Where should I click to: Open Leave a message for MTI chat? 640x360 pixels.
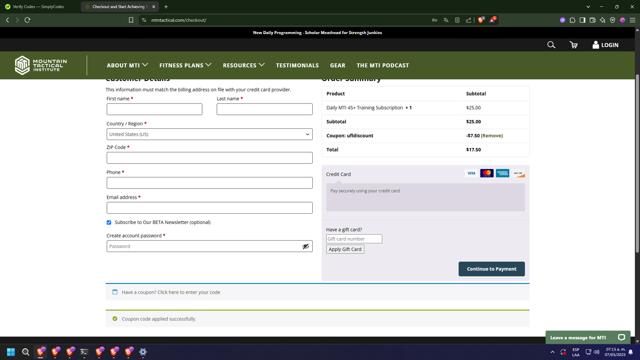point(588,338)
